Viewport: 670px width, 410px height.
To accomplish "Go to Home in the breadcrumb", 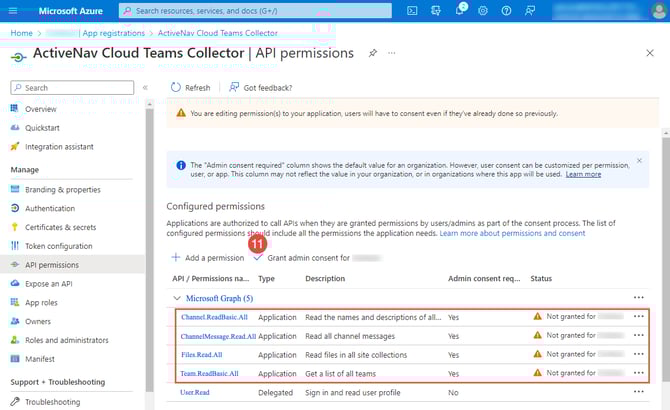I will [x=21, y=33].
